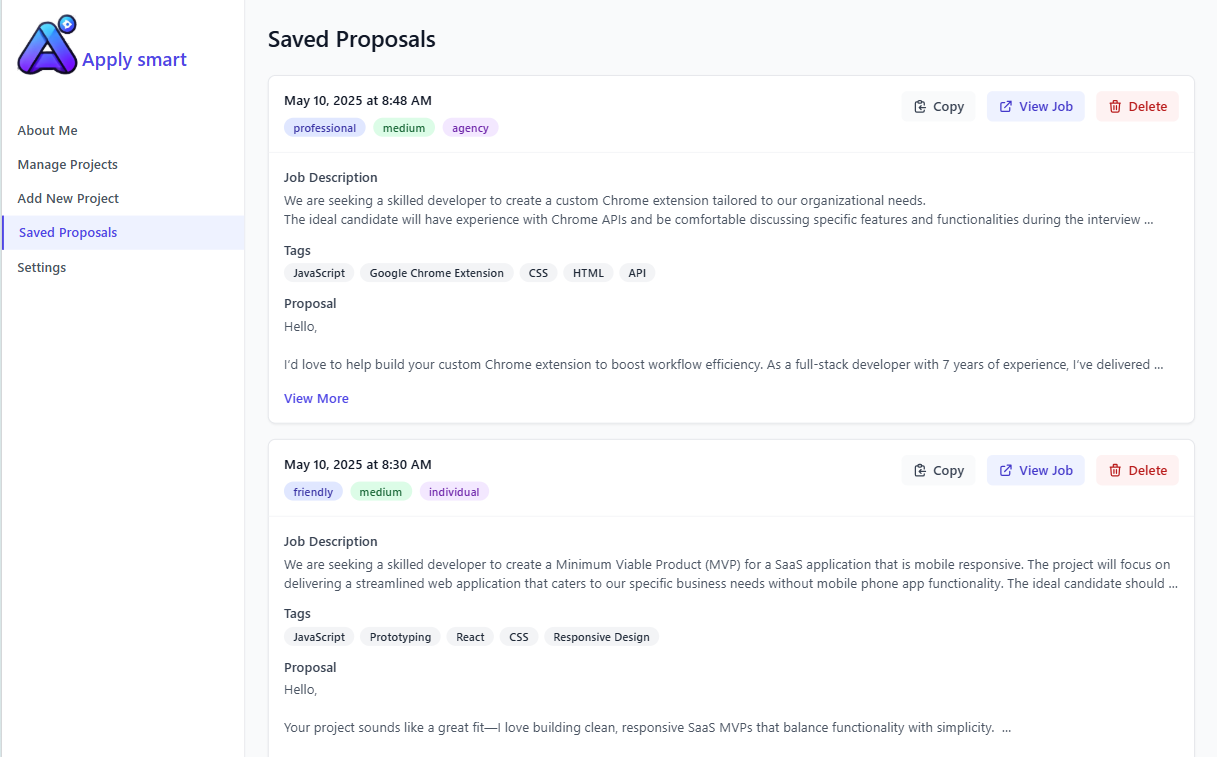Delete the 8:30 AM proposal
The width and height of the screenshot is (1217, 757).
click(x=1137, y=471)
